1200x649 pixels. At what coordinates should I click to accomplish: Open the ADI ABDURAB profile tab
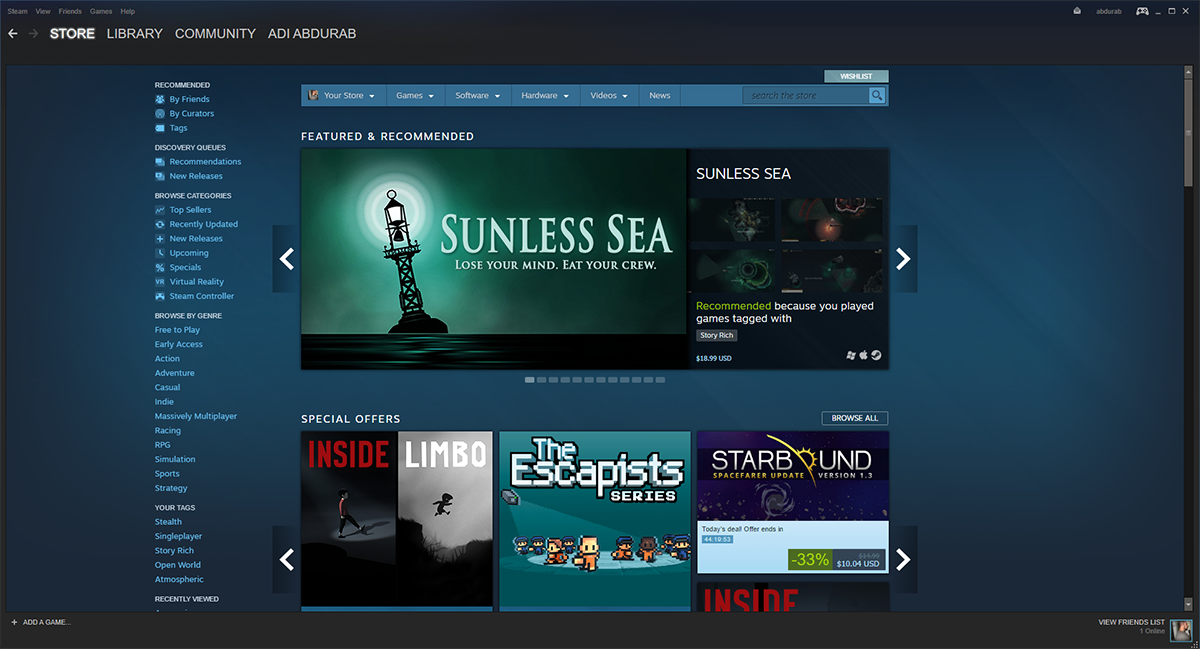312,34
